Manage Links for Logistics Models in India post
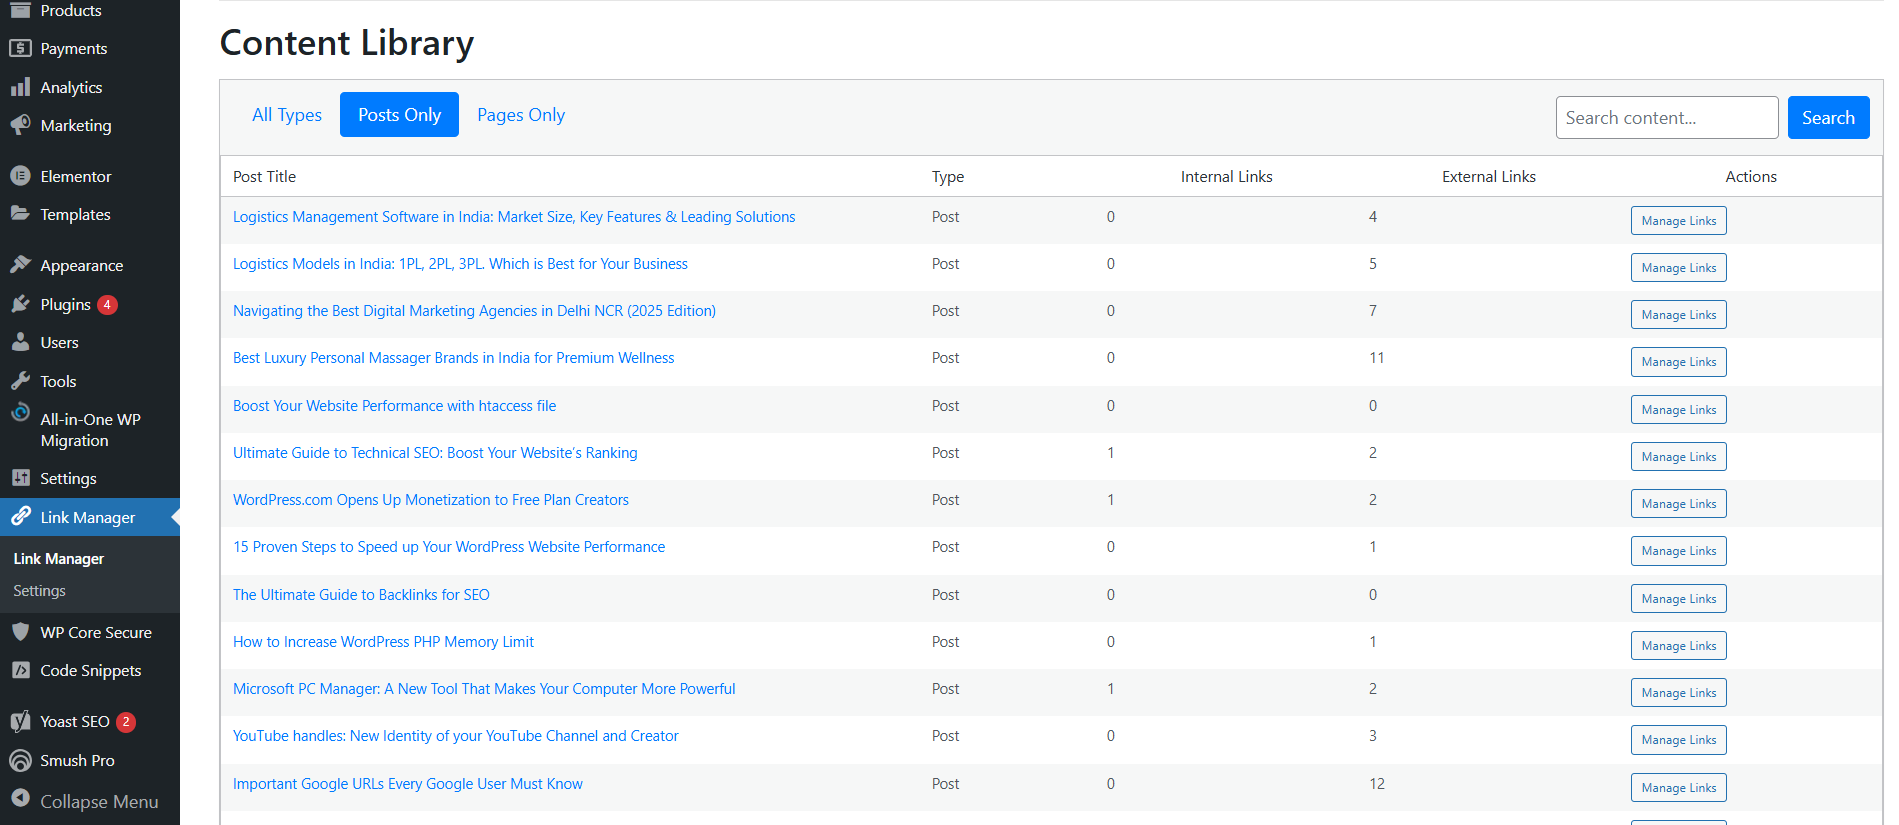The image size is (1899, 825). pos(1679,268)
